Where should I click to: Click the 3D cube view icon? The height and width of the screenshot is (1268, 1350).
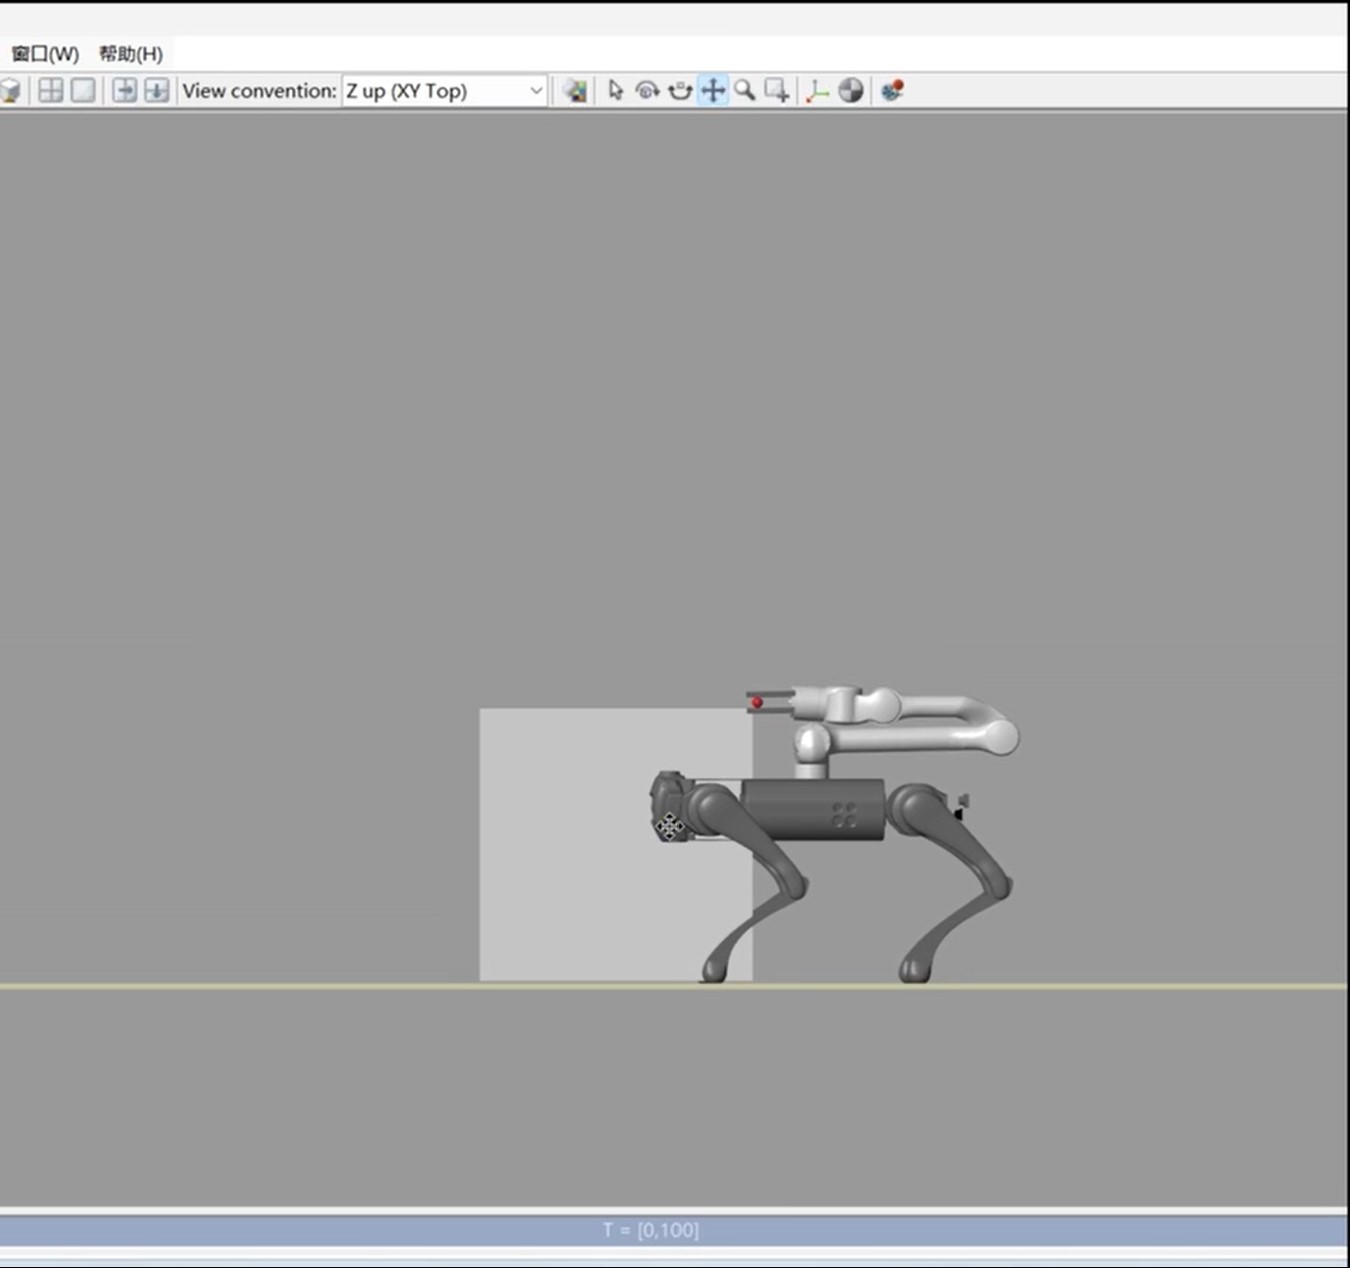click(10, 91)
